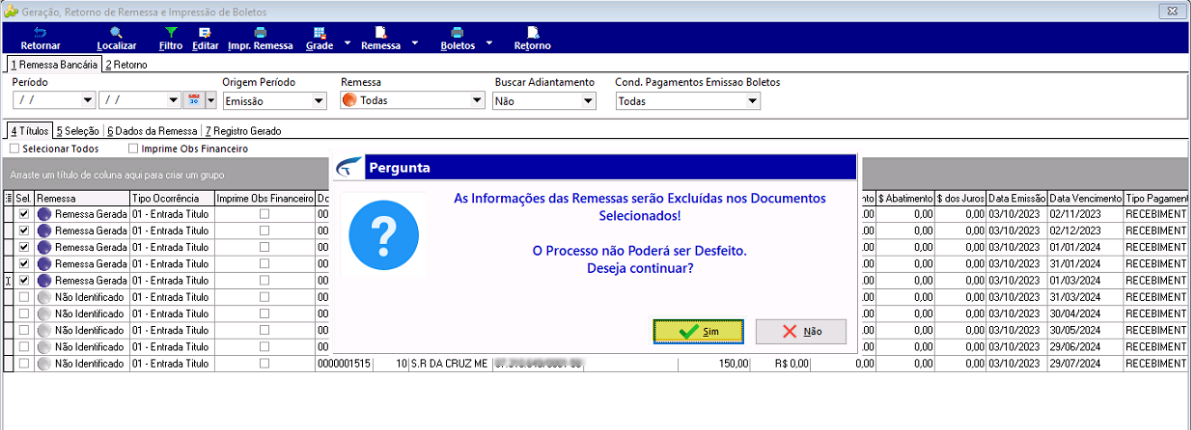Click the purple status icon of row due 01/01/2024
Viewport: 1191px width, 430px height.
[x=43, y=247]
